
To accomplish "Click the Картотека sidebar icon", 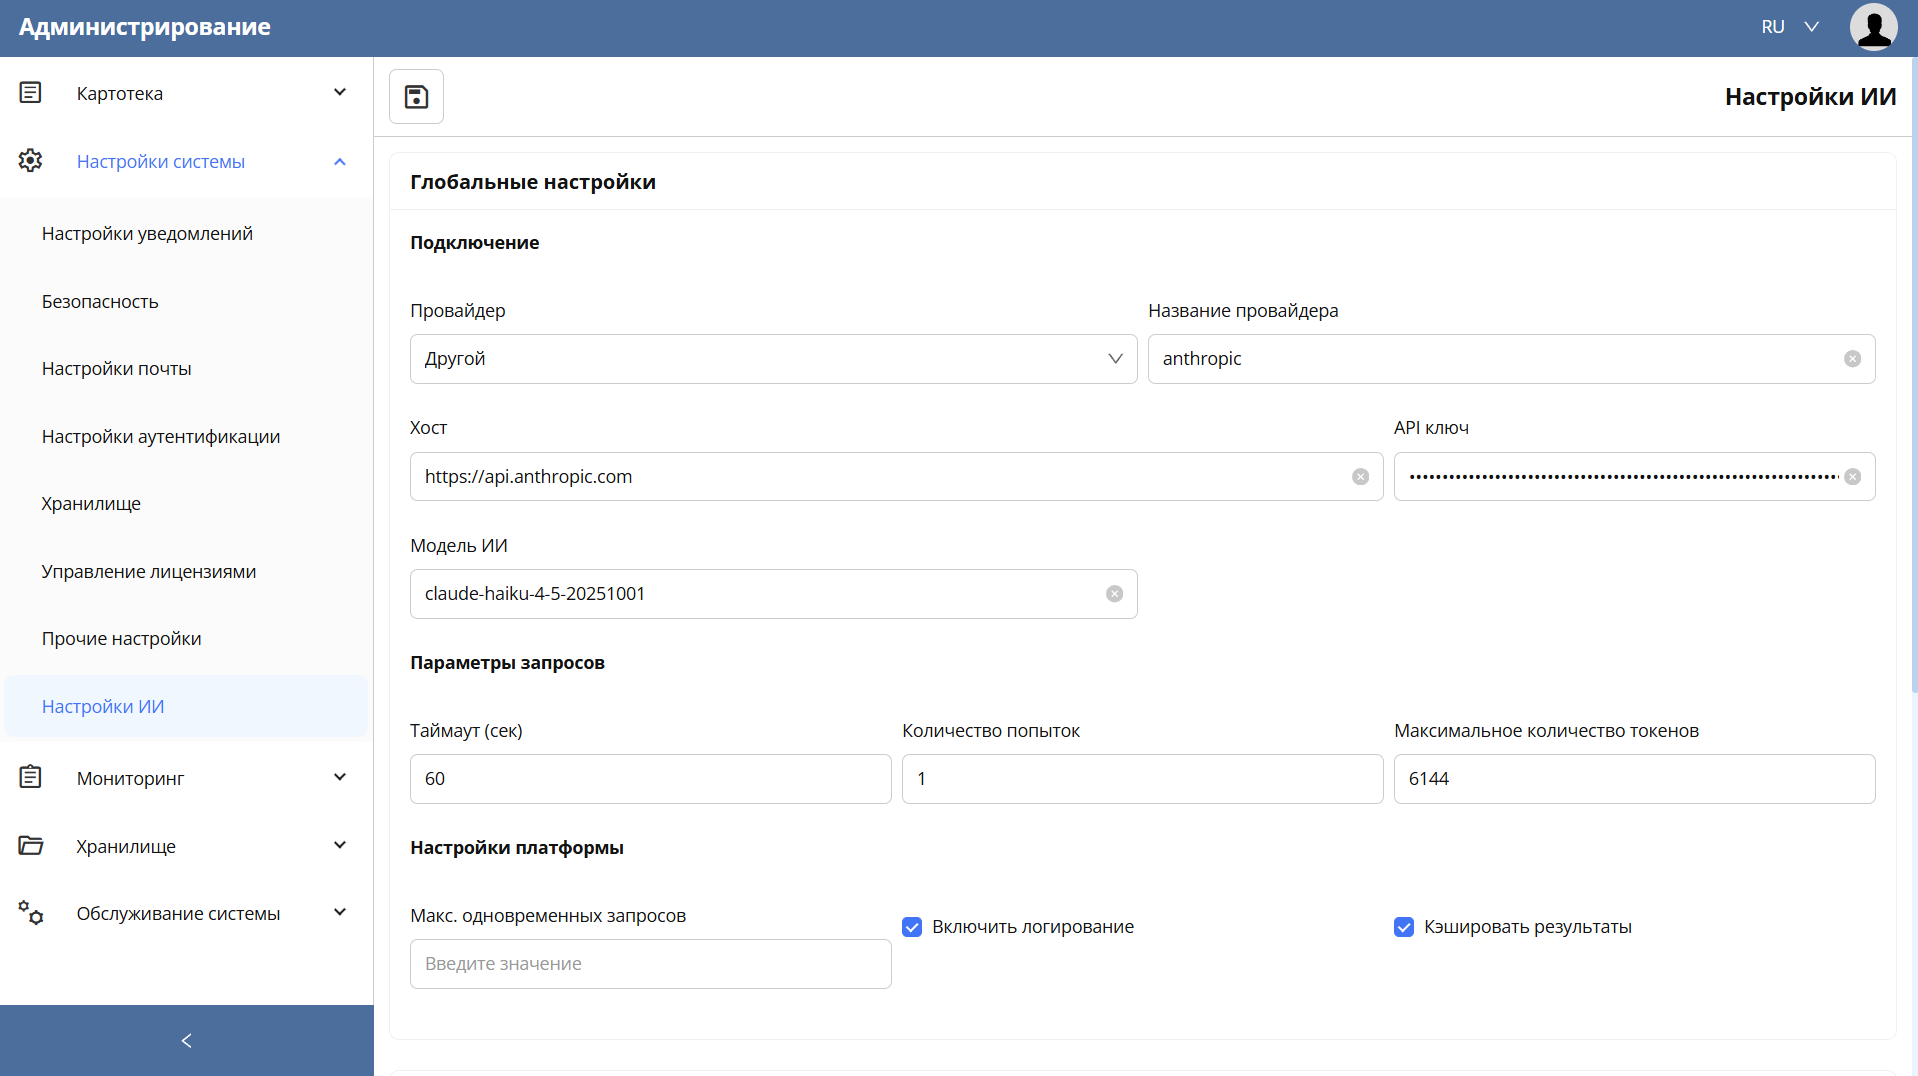I will click(30, 93).
